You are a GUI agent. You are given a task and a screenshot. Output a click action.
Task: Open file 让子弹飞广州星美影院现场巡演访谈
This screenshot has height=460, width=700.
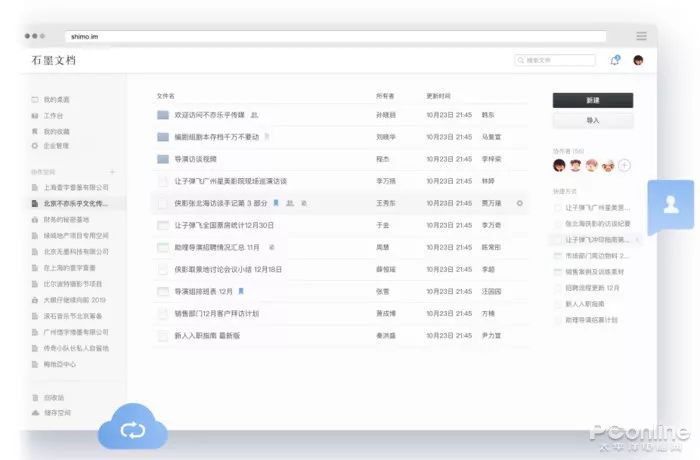(x=231, y=181)
